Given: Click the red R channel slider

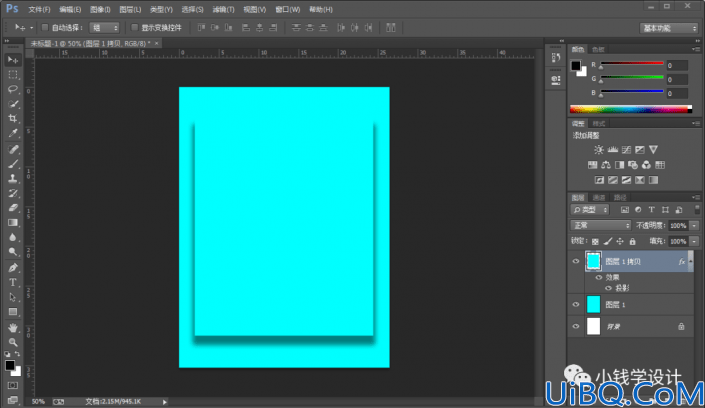Looking at the screenshot, I should [632, 64].
